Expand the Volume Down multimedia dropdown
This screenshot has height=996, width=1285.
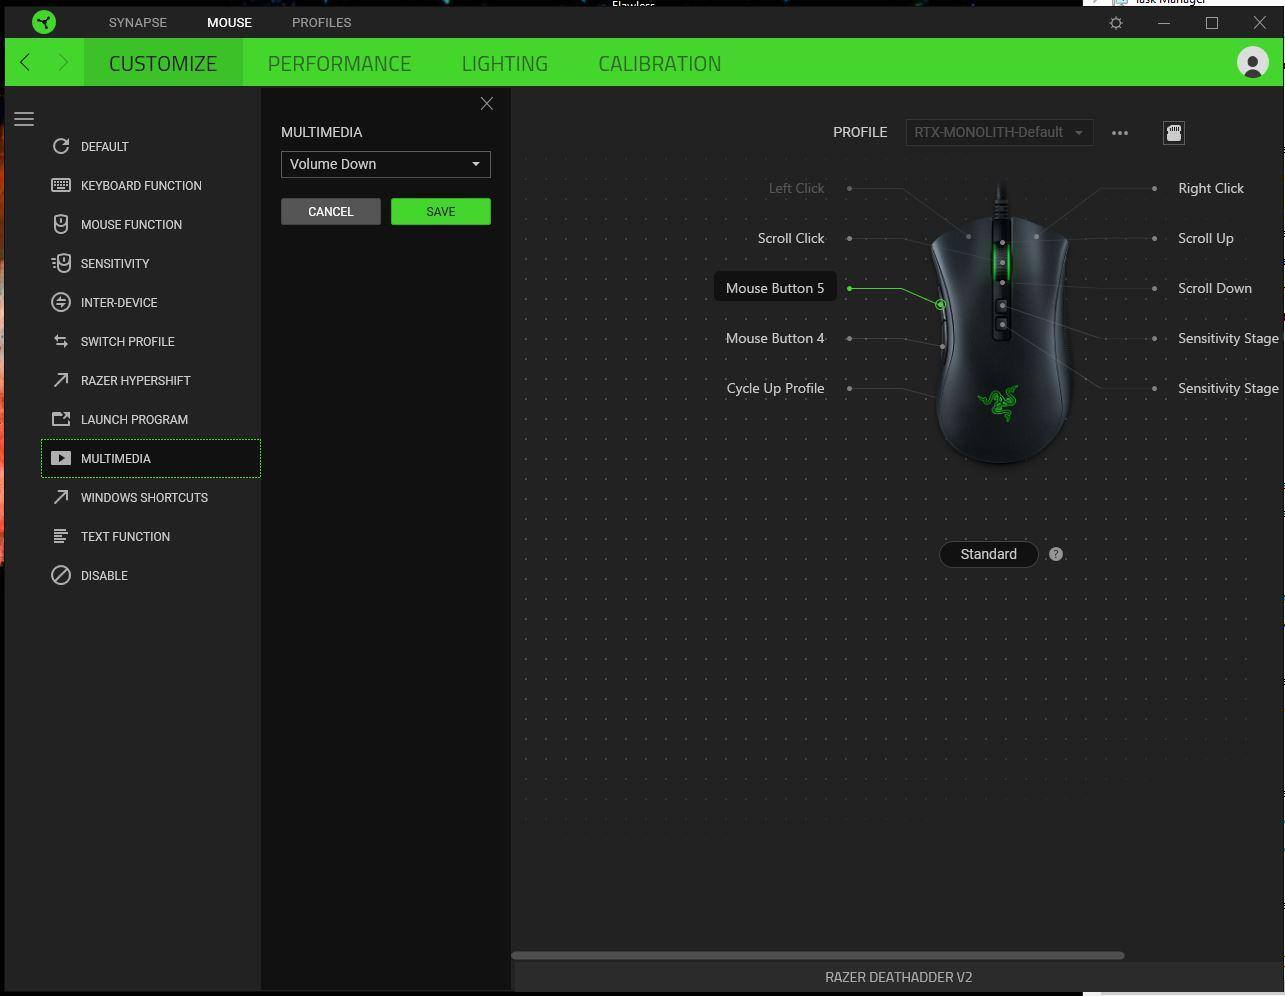coord(385,164)
